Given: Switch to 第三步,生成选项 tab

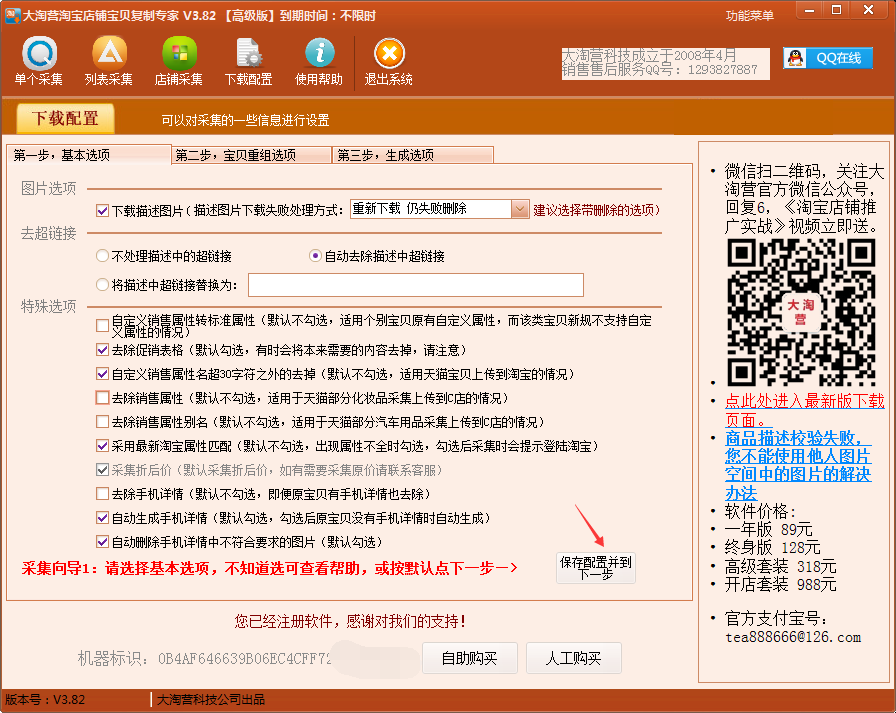Looking at the screenshot, I should [413, 155].
